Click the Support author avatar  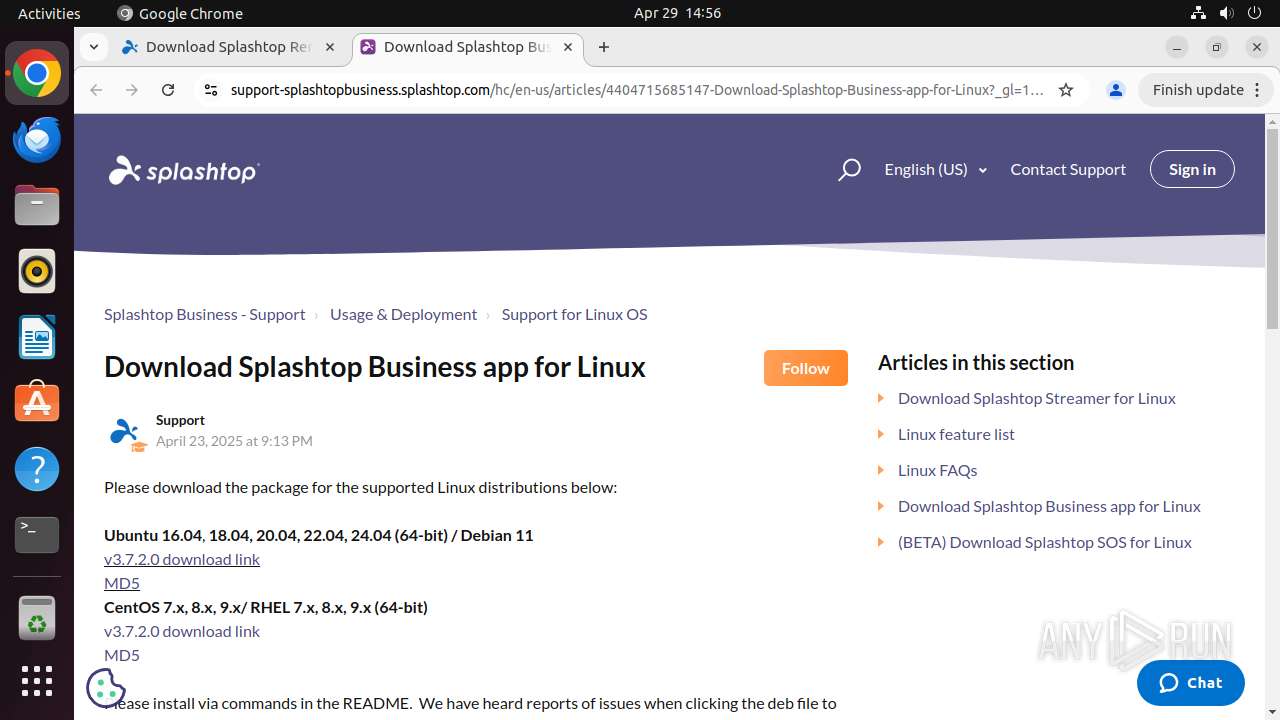pyautogui.click(x=127, y=432)
